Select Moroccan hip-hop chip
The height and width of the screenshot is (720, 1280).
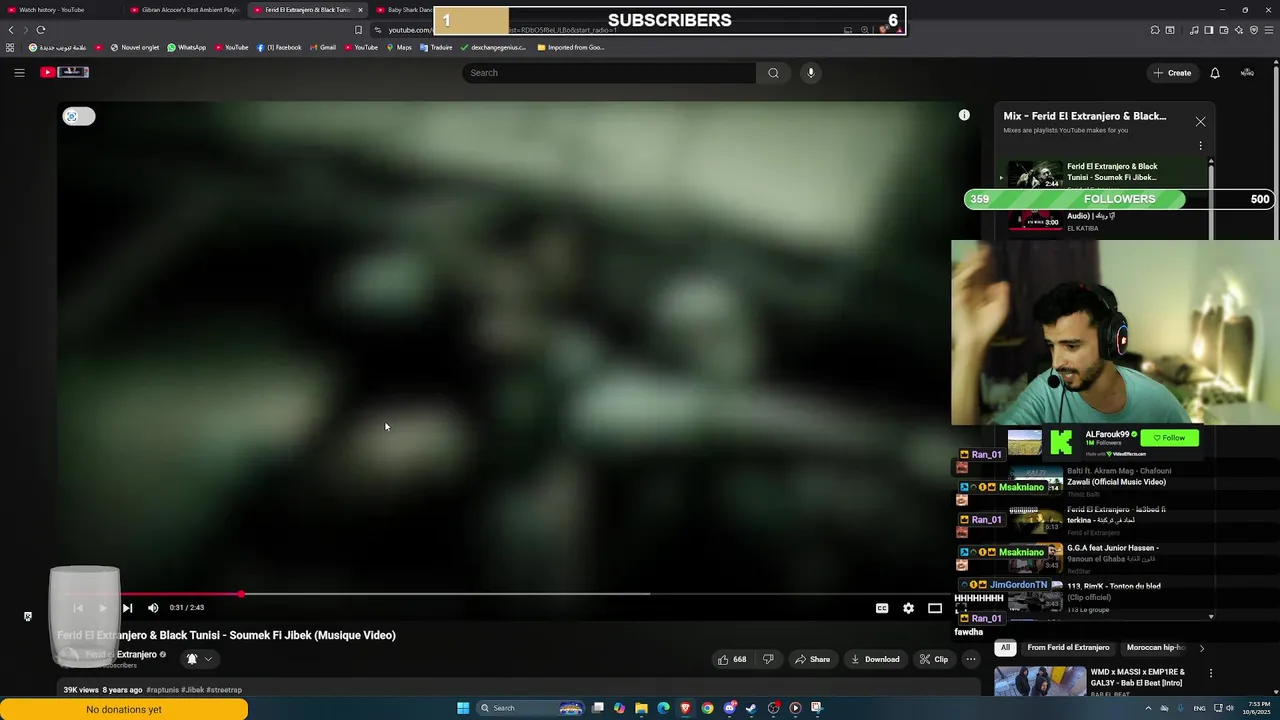tap(1156, 648)
